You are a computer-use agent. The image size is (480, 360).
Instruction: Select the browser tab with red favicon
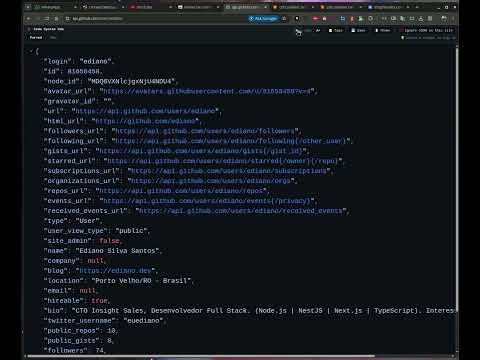click(x=150, y=7)
